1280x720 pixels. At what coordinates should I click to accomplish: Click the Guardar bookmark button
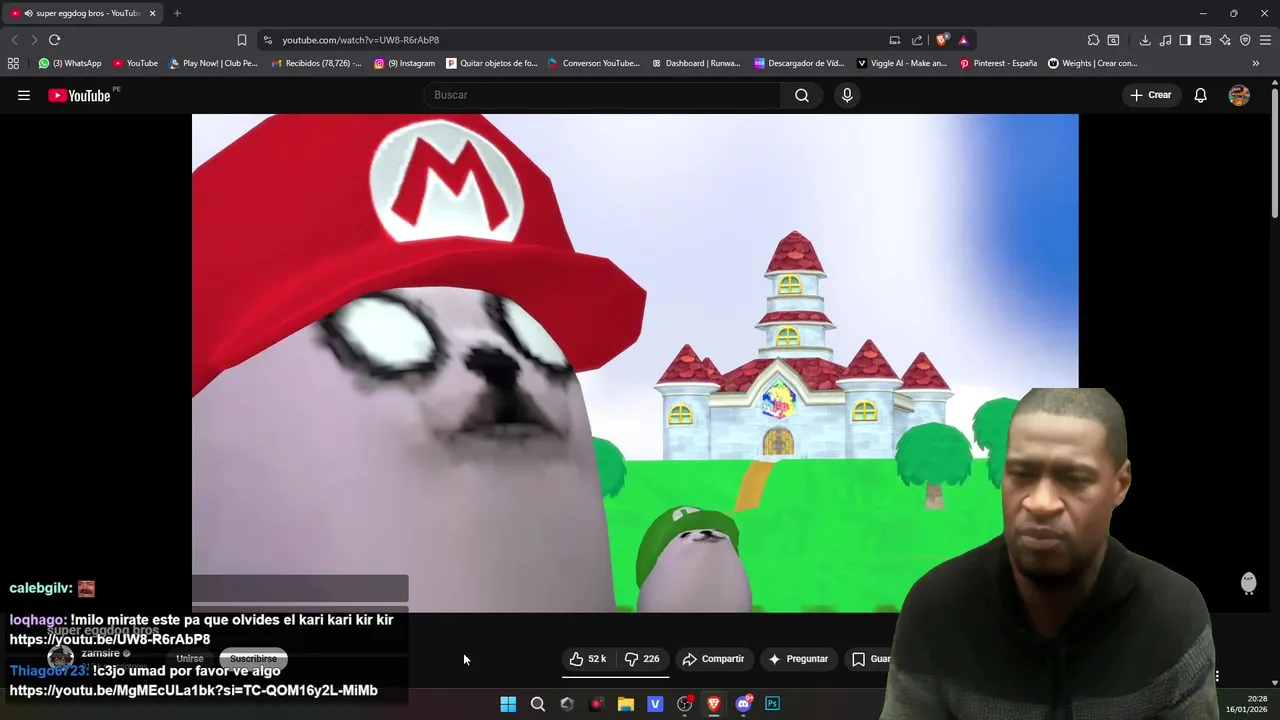[871, 659]
